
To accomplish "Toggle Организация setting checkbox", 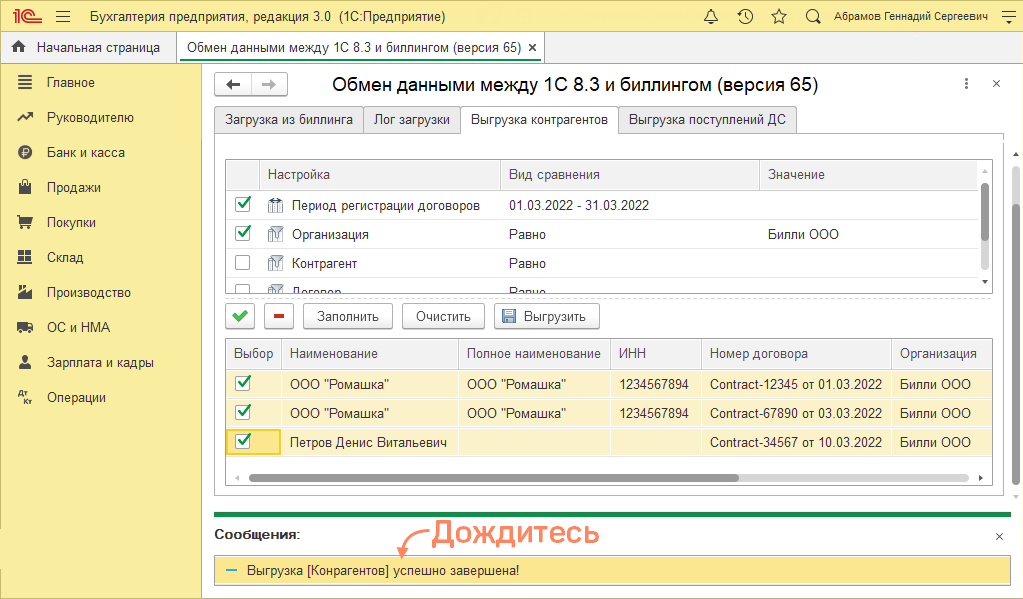I will [243, 233].
